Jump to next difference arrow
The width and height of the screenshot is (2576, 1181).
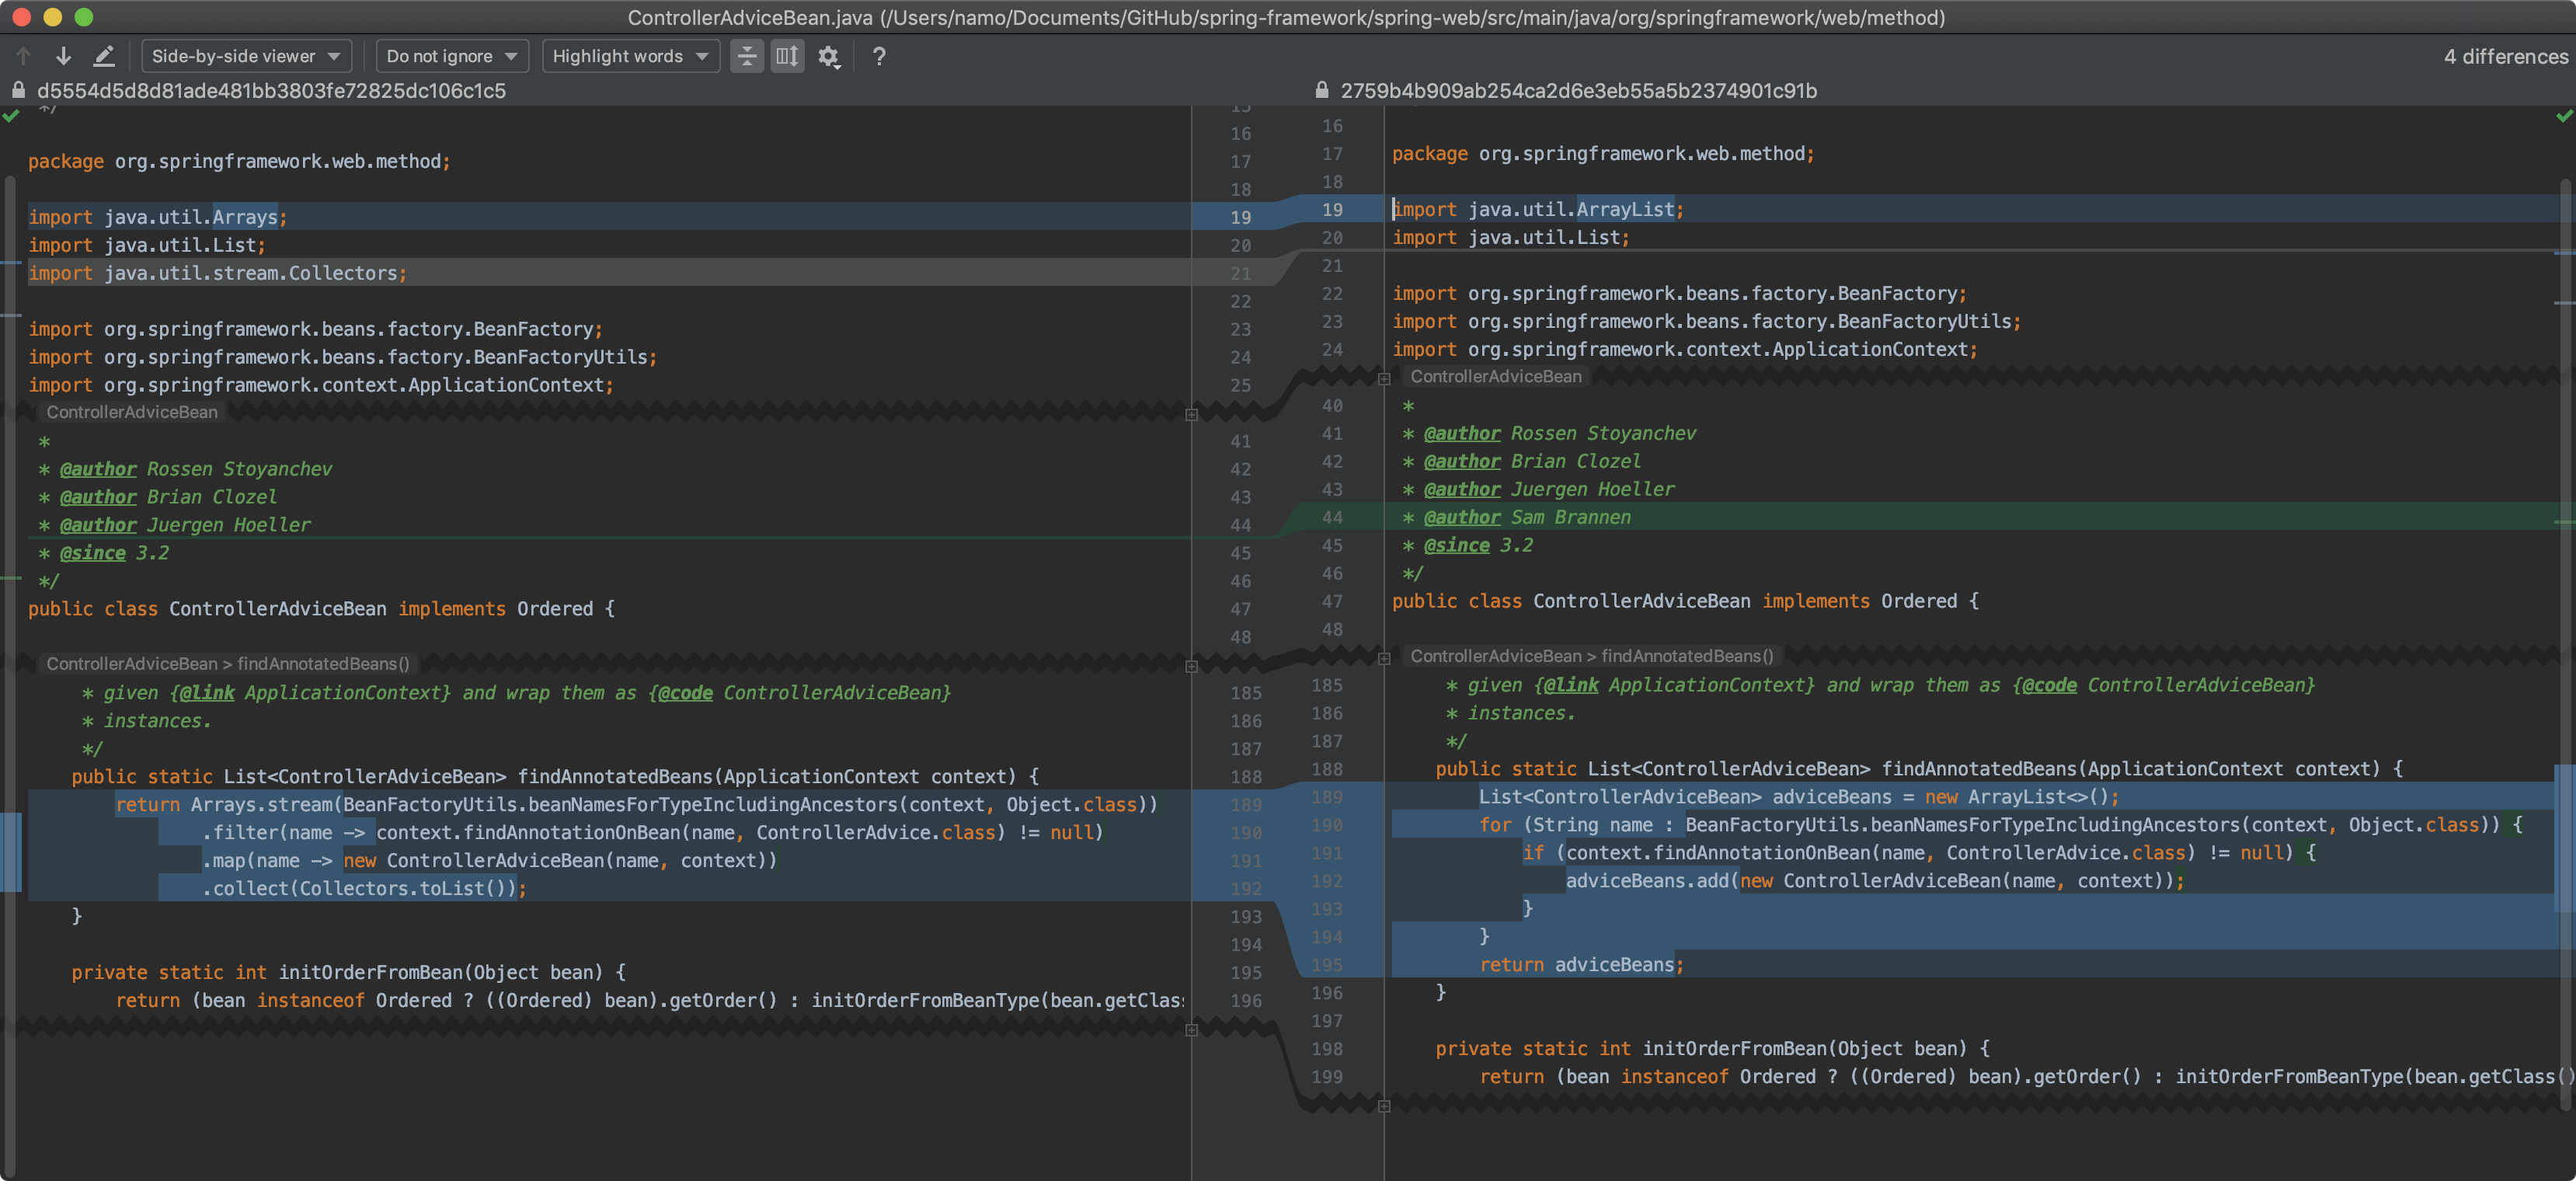click(x=63, y=56)
